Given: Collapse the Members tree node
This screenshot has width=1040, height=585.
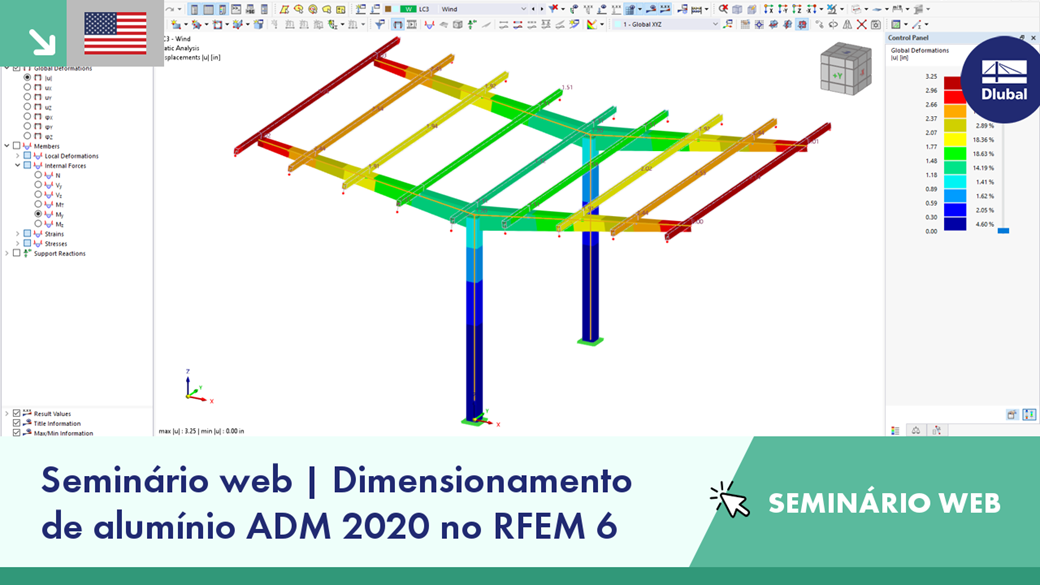Looking at the screenshot, I should click(x=7, y=146).
